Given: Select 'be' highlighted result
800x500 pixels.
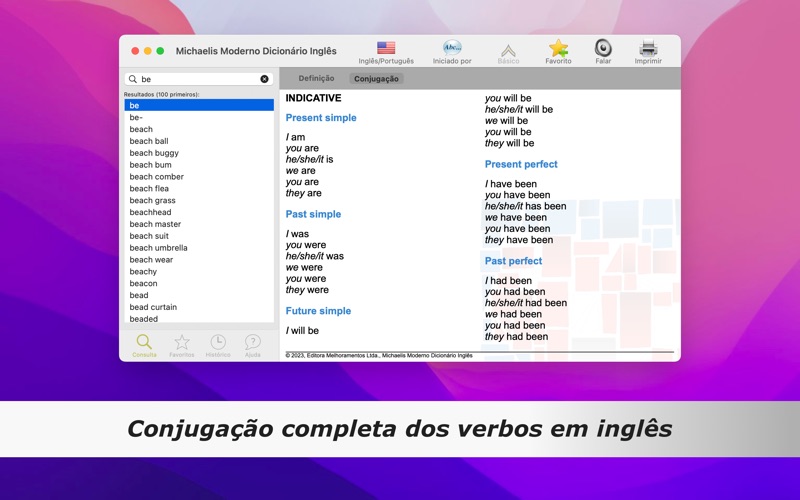Looking at the screenshot, I should (x=199, y=105).
